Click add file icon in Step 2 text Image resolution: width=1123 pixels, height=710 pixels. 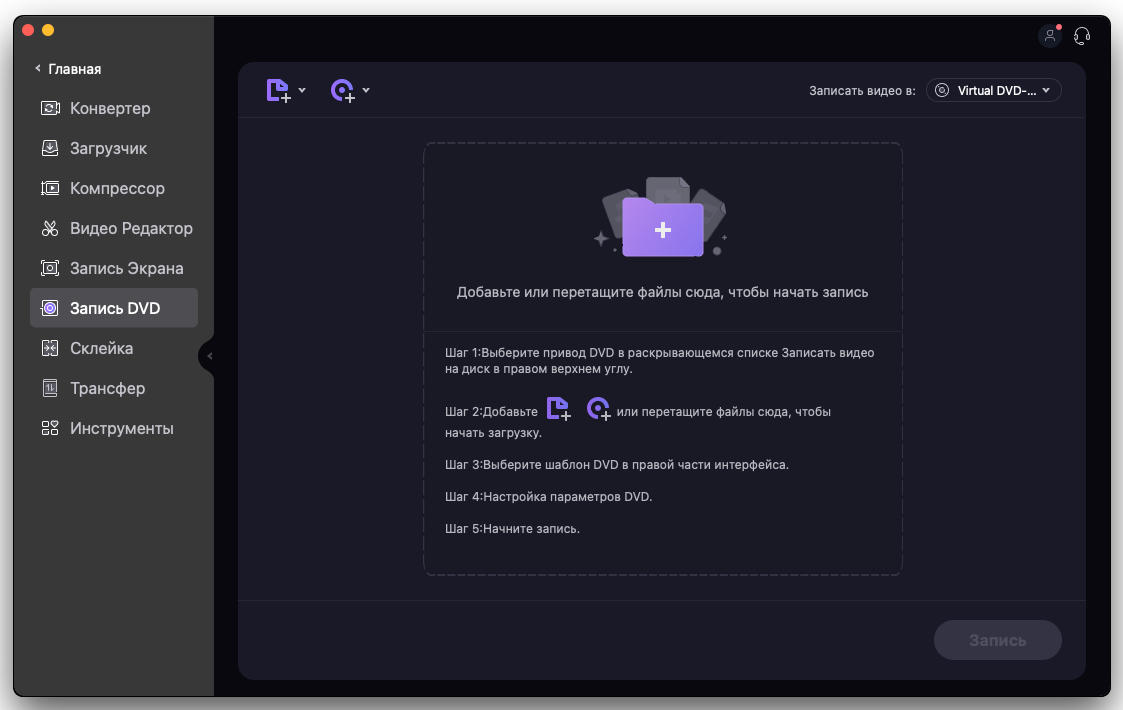click(x=558, y=409)
